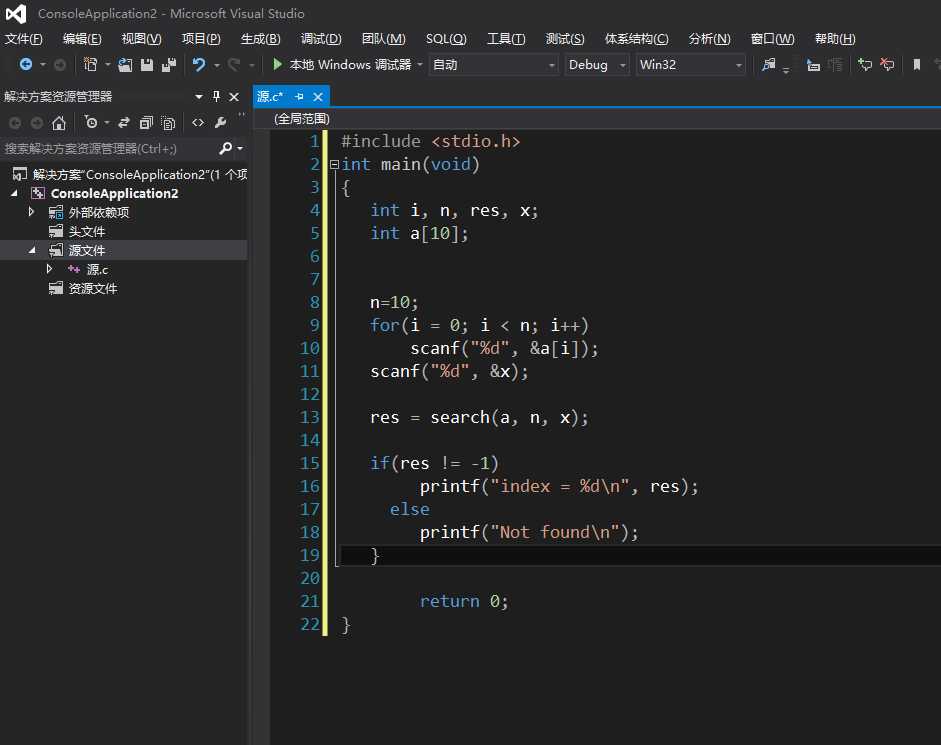This screenshot has height=745, width=941.
Task: Click the New Project toolbar icon
Action: tap(91, 64)
